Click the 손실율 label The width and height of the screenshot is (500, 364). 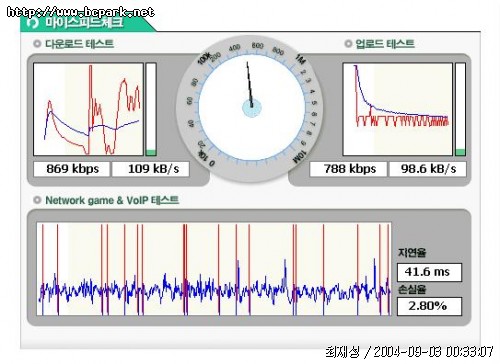[412, 289]
